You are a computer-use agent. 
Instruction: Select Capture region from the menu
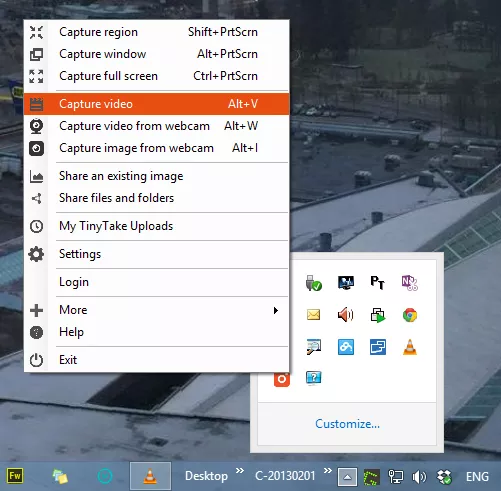click(156, 32)
